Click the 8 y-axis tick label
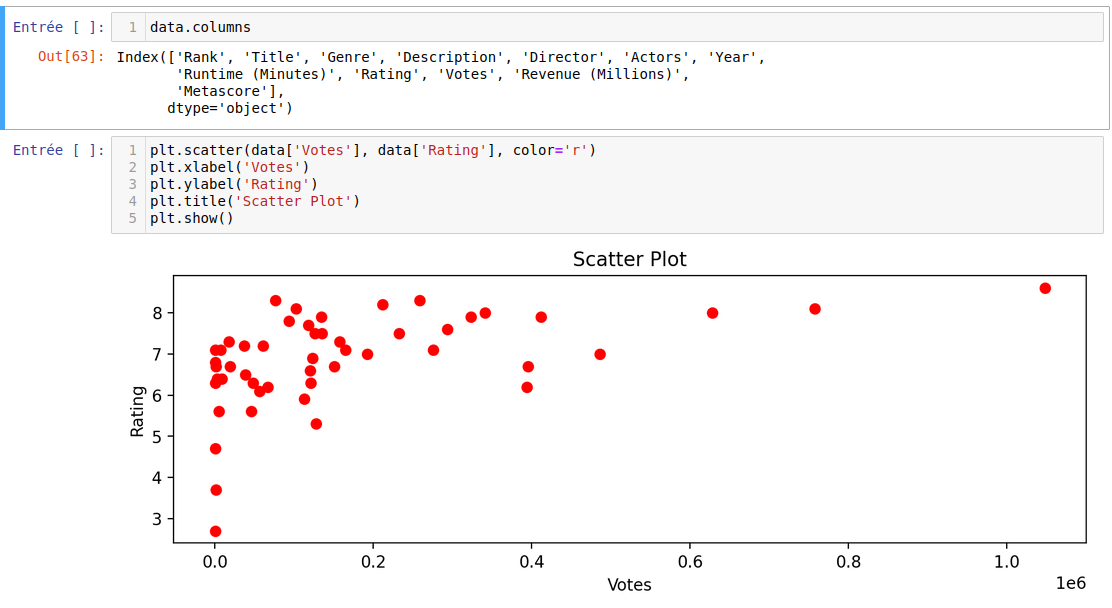Viewport: 1112px width, 608px height. [156, 313]
